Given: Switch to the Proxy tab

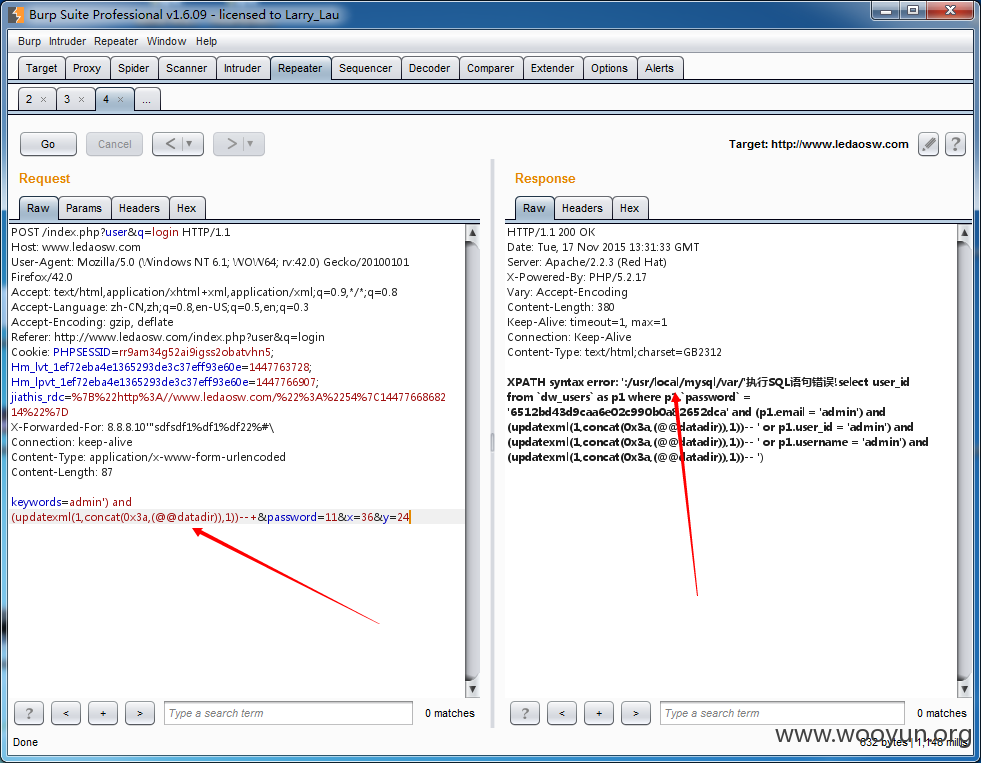Looking at the screenshot, I should [x=87, y=68].
